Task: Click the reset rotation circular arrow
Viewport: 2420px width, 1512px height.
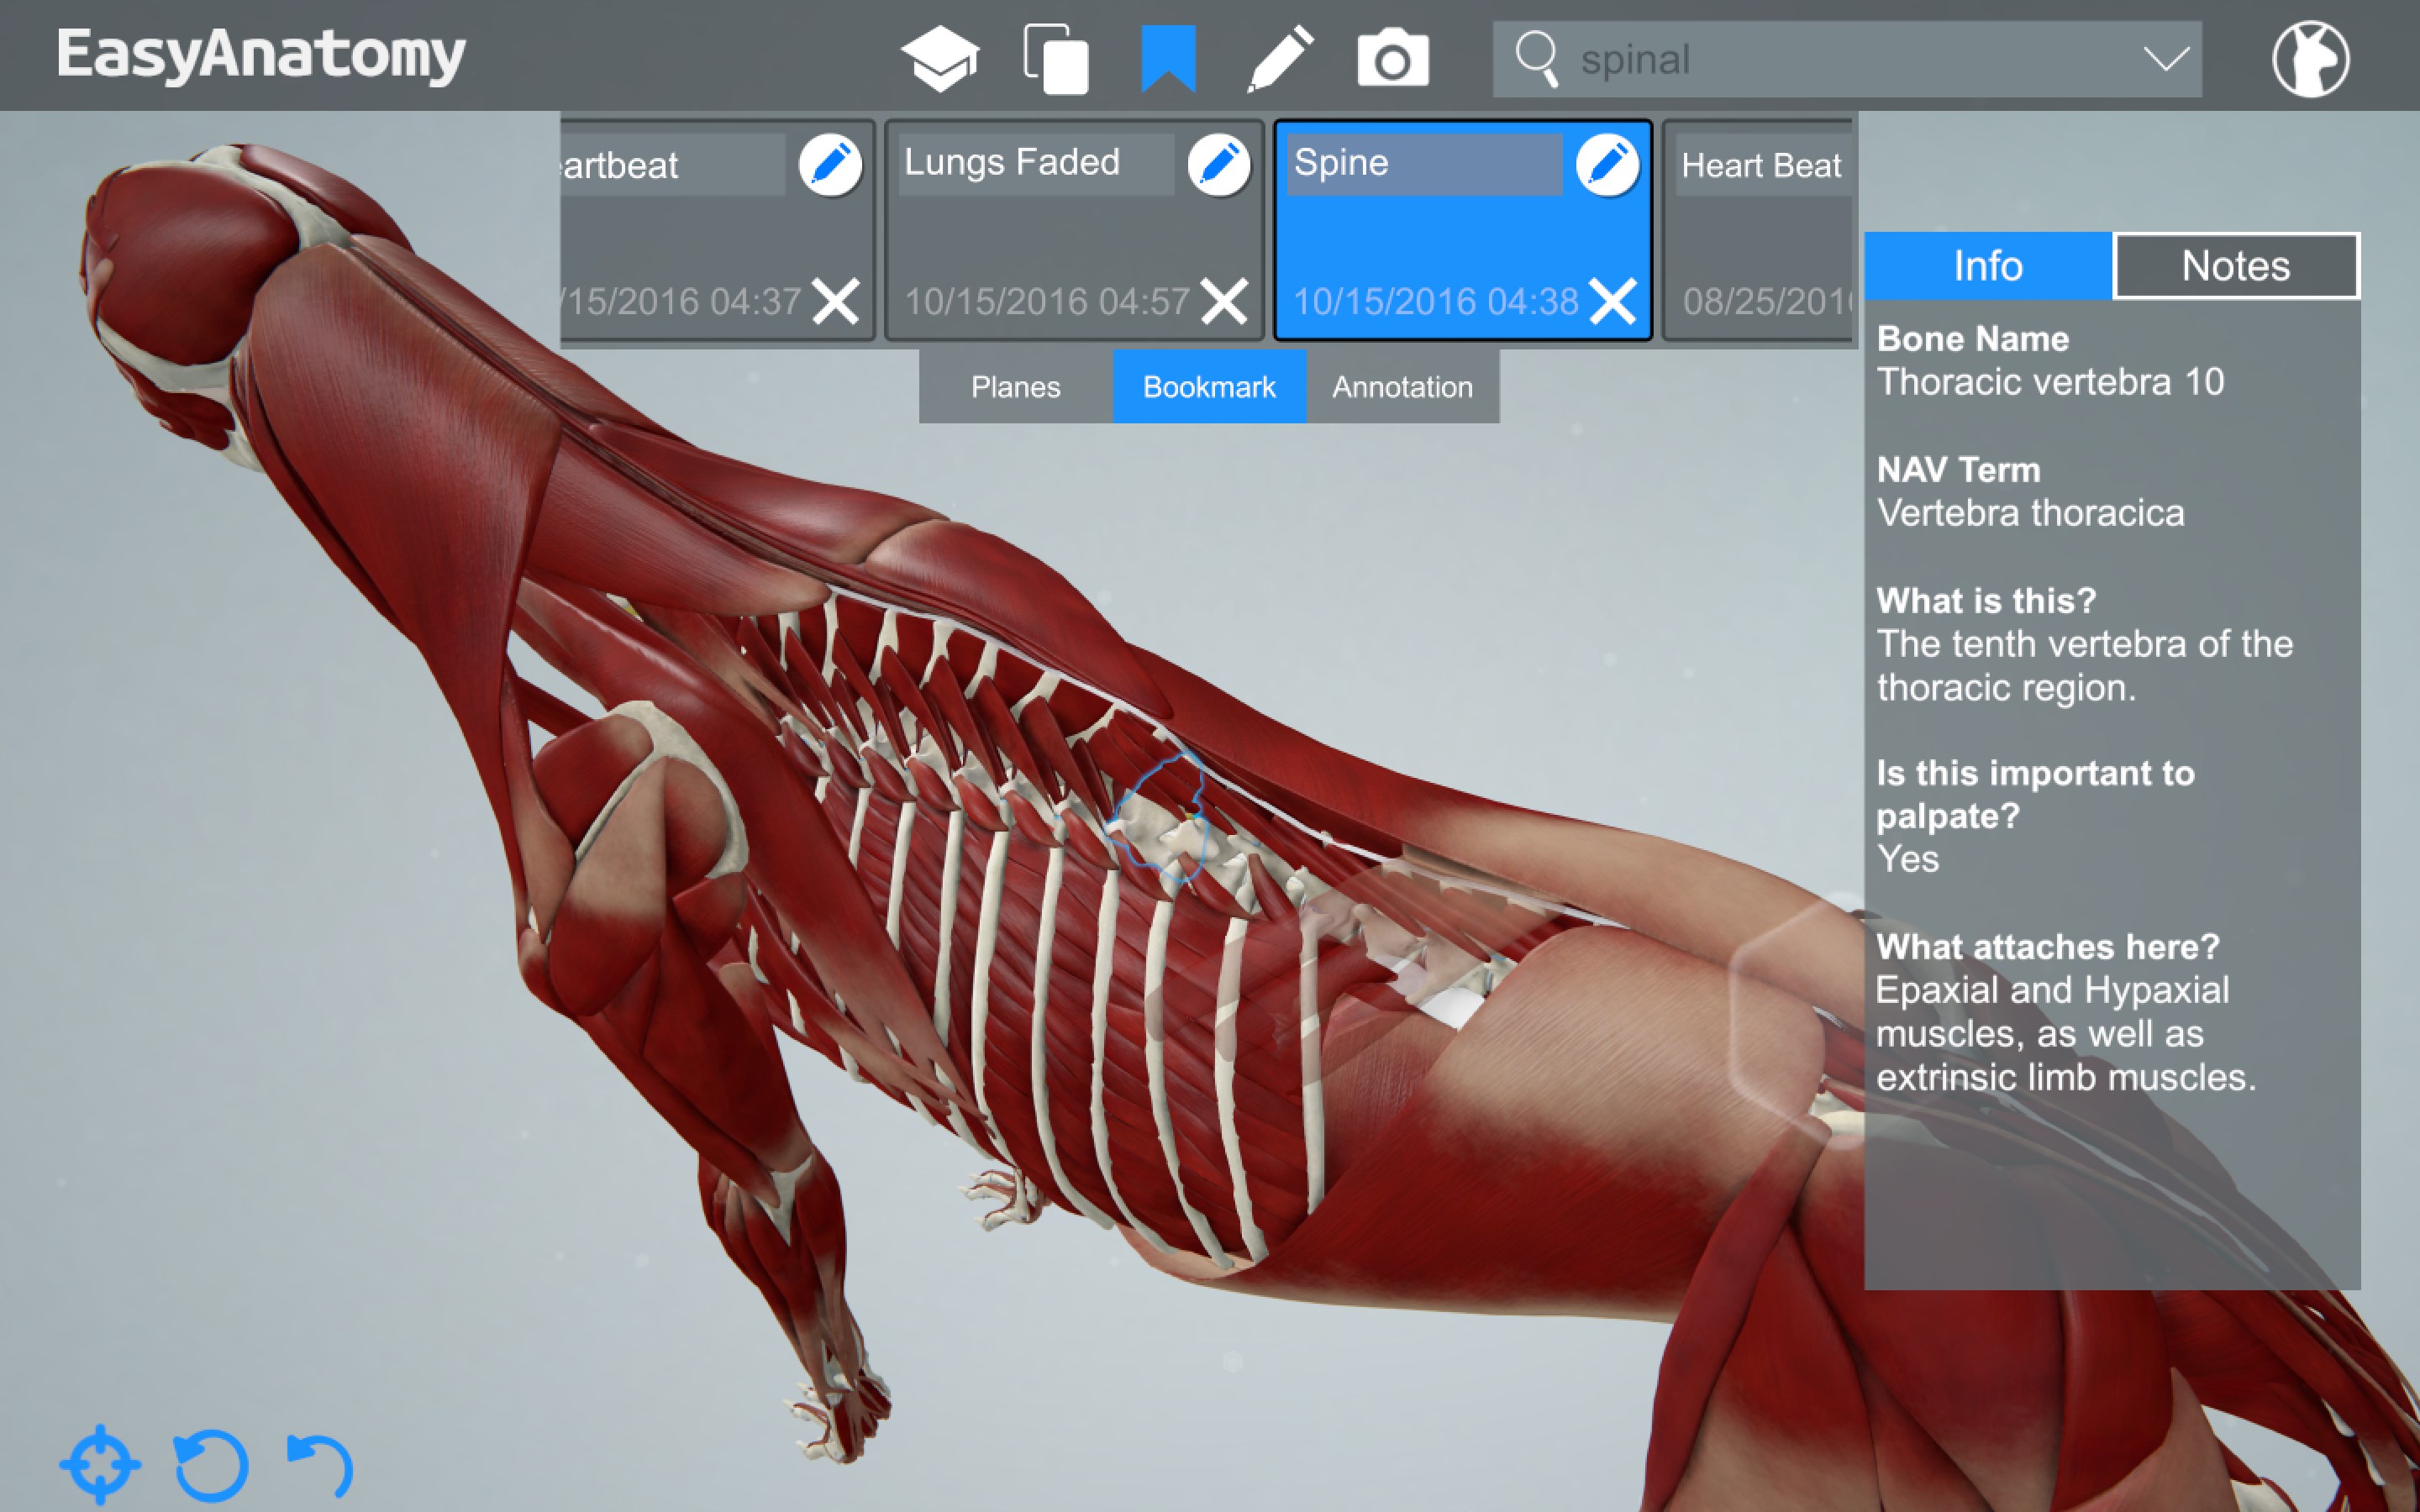Action: pos(211,1464)
